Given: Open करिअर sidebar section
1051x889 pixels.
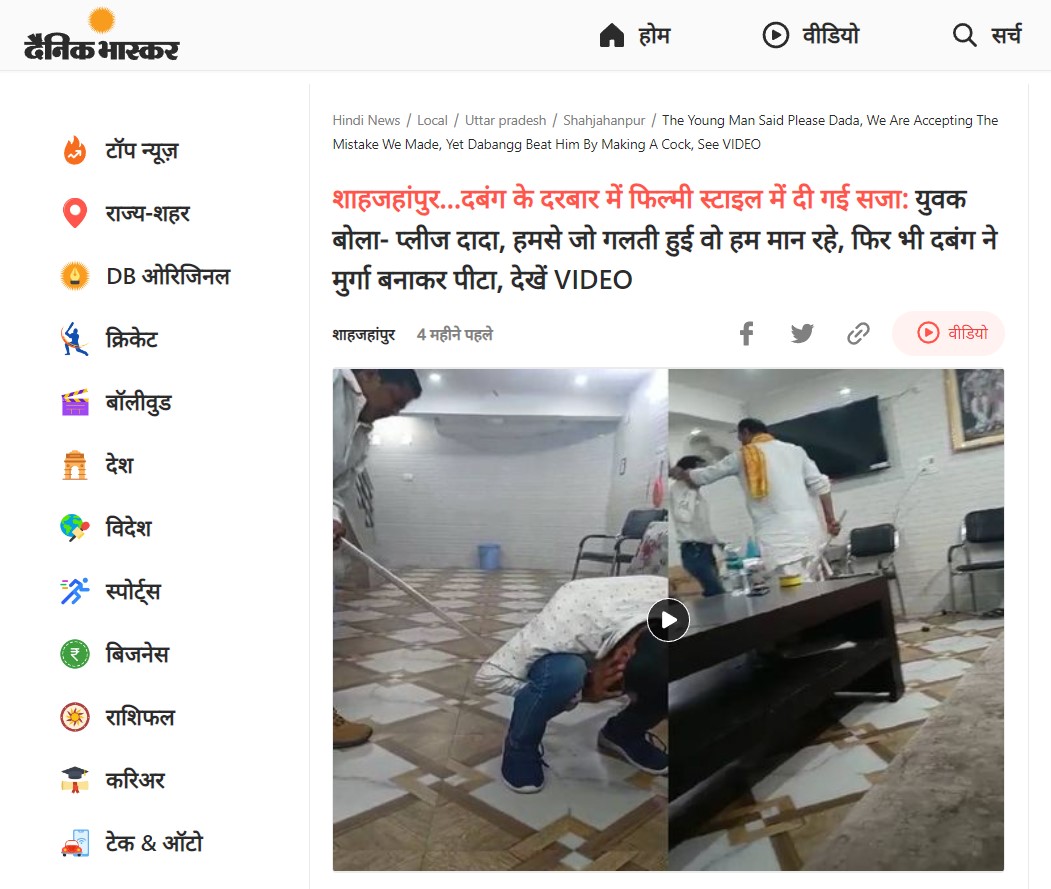Looking at the screenshot, I should pos(135,780).
